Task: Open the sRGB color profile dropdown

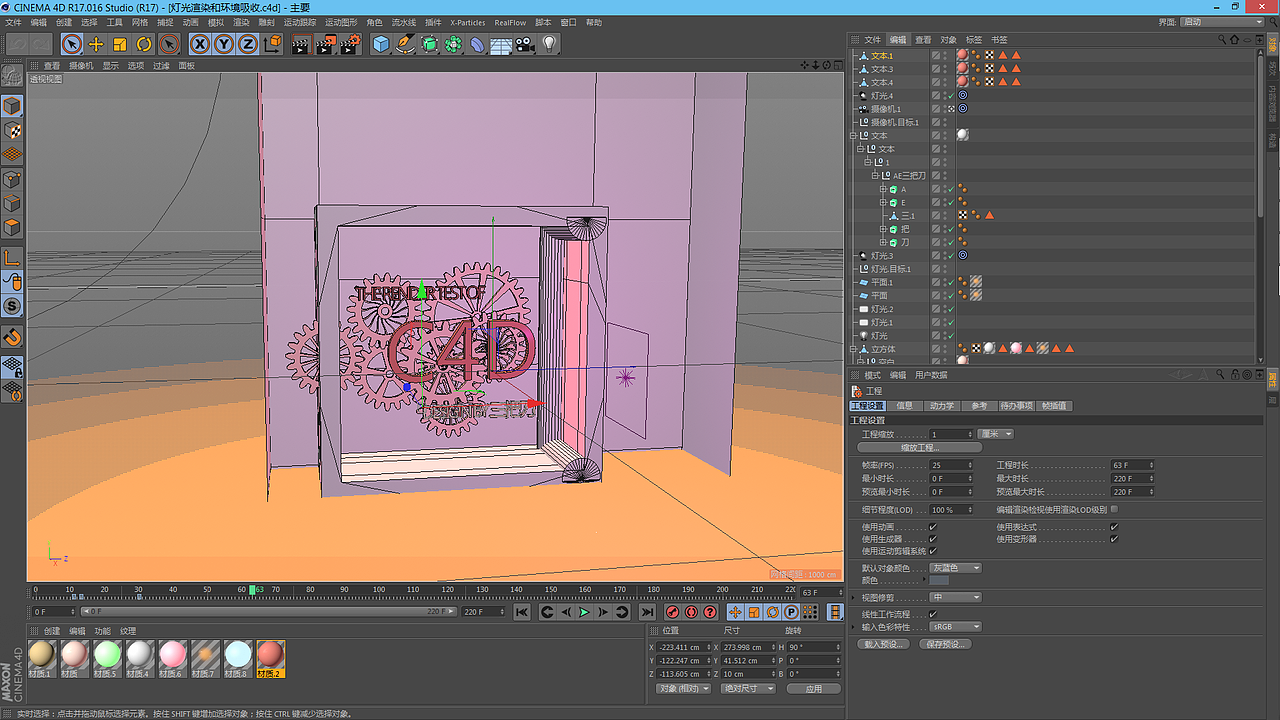Action: (955, 627)
